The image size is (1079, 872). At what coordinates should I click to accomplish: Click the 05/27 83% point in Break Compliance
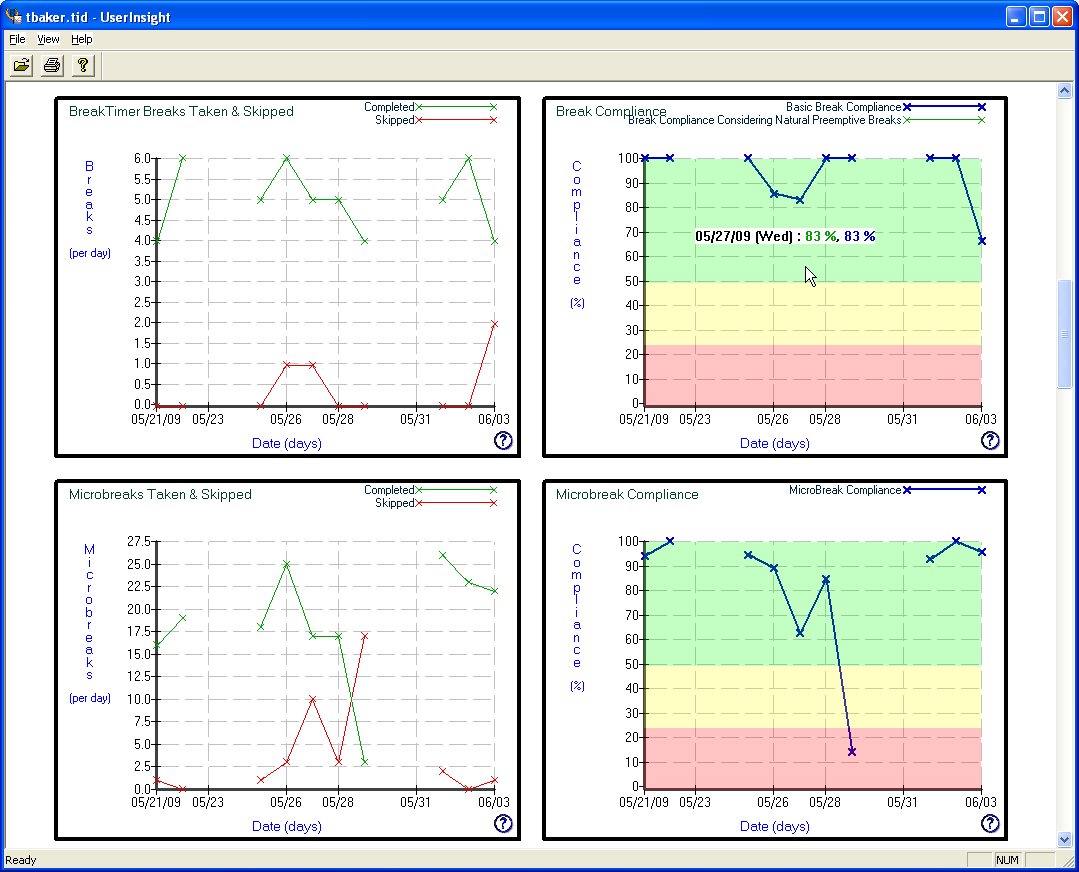click(x=800, y=200)
